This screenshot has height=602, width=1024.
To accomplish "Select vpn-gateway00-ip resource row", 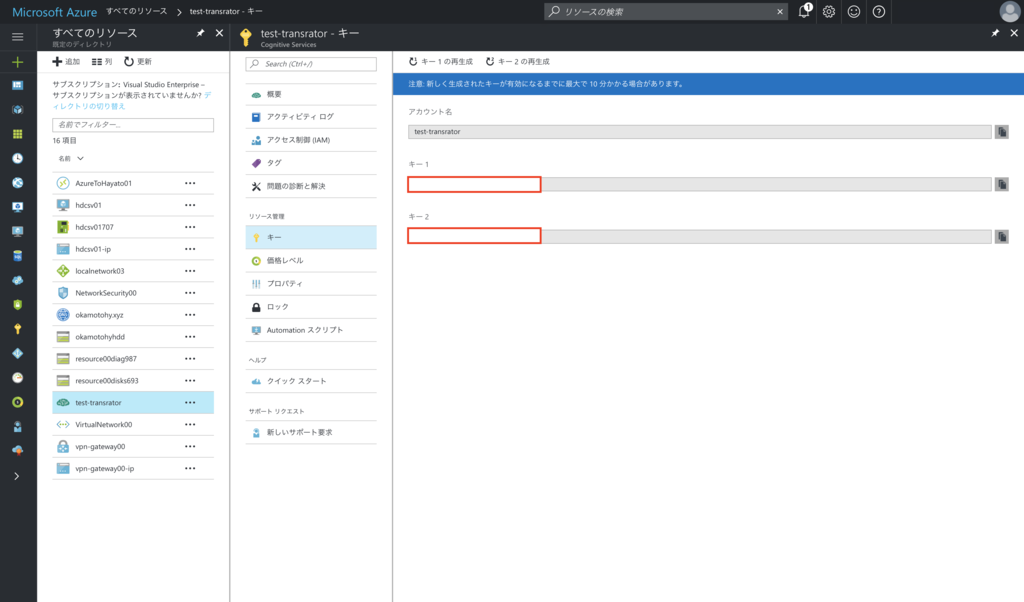I will coord(133,469).
